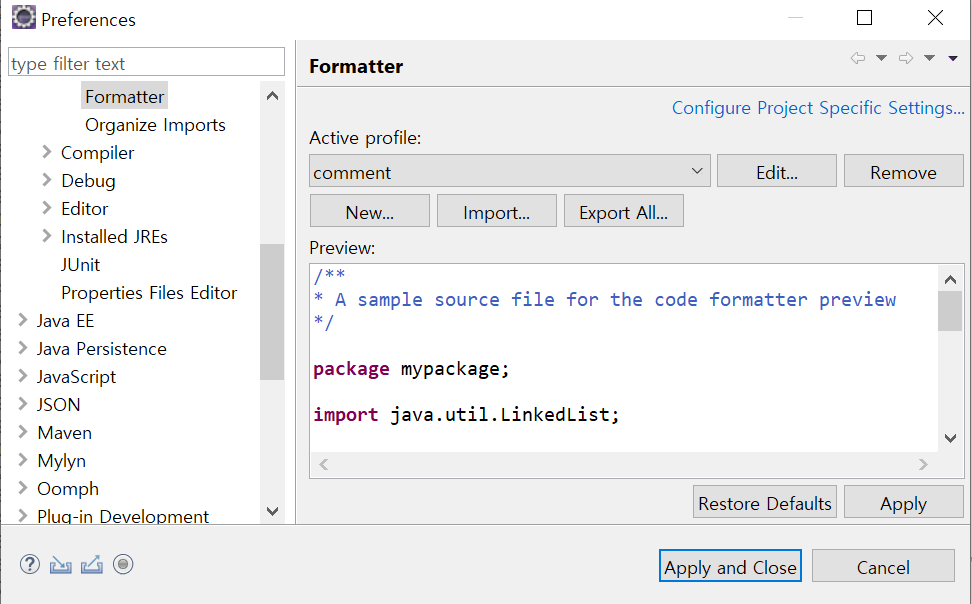Viewport: 972px width, 604px height.
Task: Open the Properties Files Editor page
Action: [x=149, y=293]
